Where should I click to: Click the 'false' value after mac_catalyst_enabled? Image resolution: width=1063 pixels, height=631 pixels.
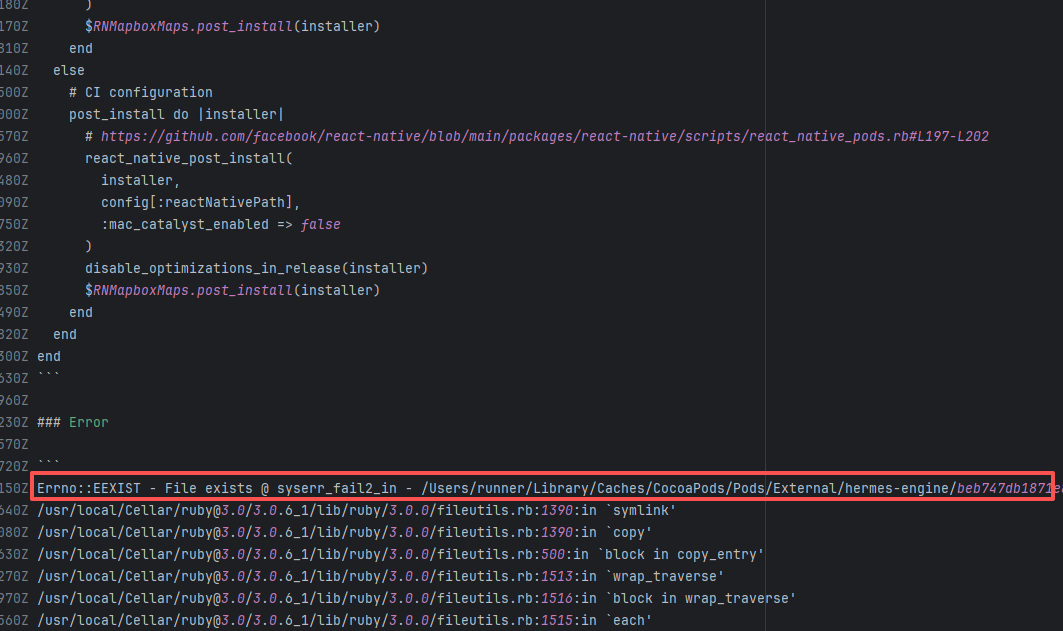pyautogui.click(x=320, y=224)
